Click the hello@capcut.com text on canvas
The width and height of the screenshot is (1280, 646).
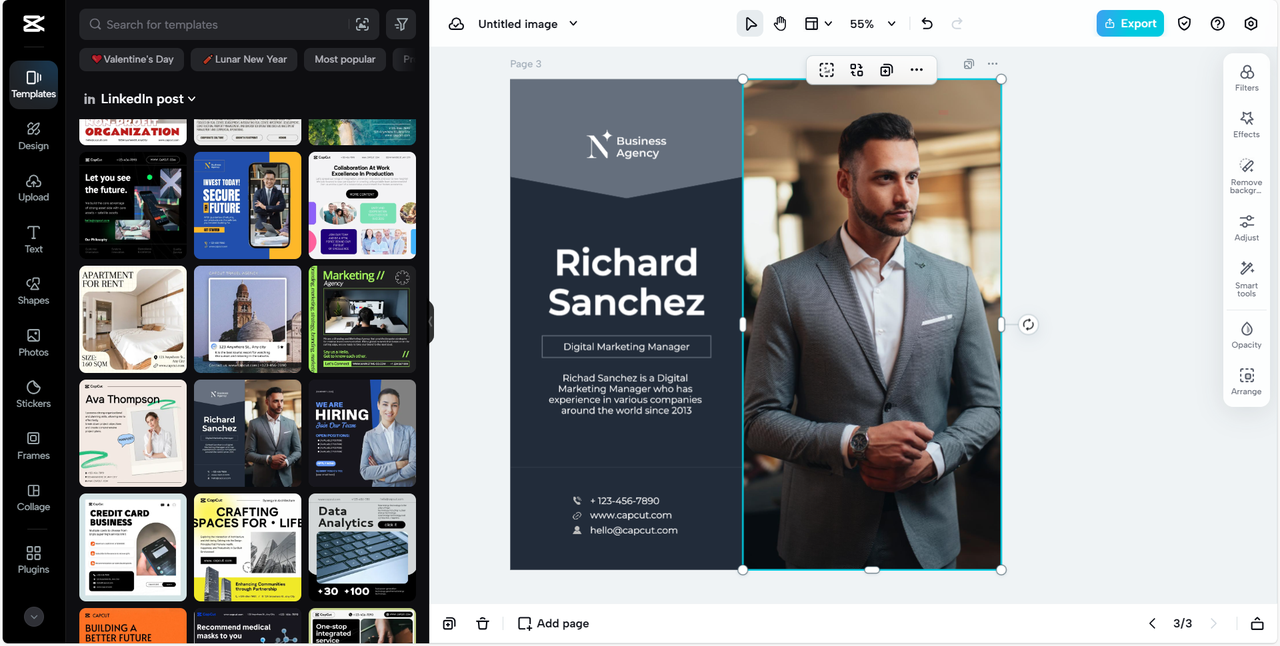(633, 530)
